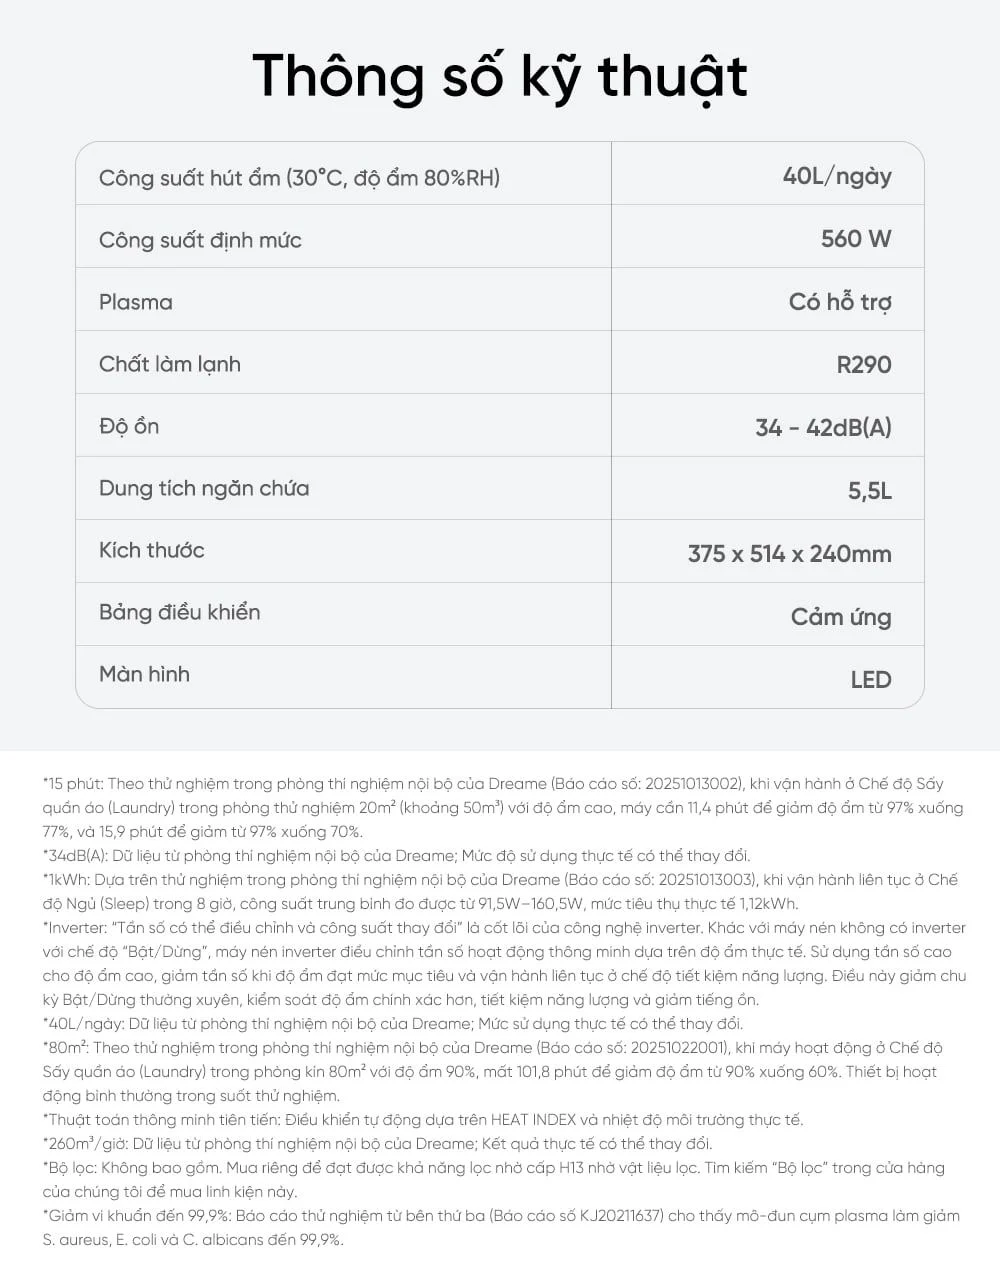1000x1275 pixels.
Task: Click the '34 - 42dB(A)' noise value
Action: [x=824, y=428]
